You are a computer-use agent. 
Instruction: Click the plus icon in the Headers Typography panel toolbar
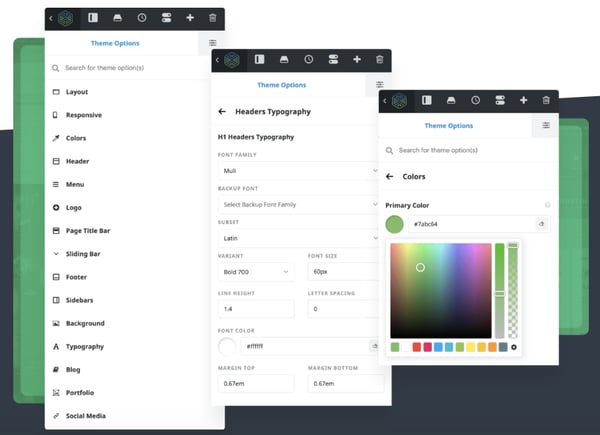pos(356,60)
